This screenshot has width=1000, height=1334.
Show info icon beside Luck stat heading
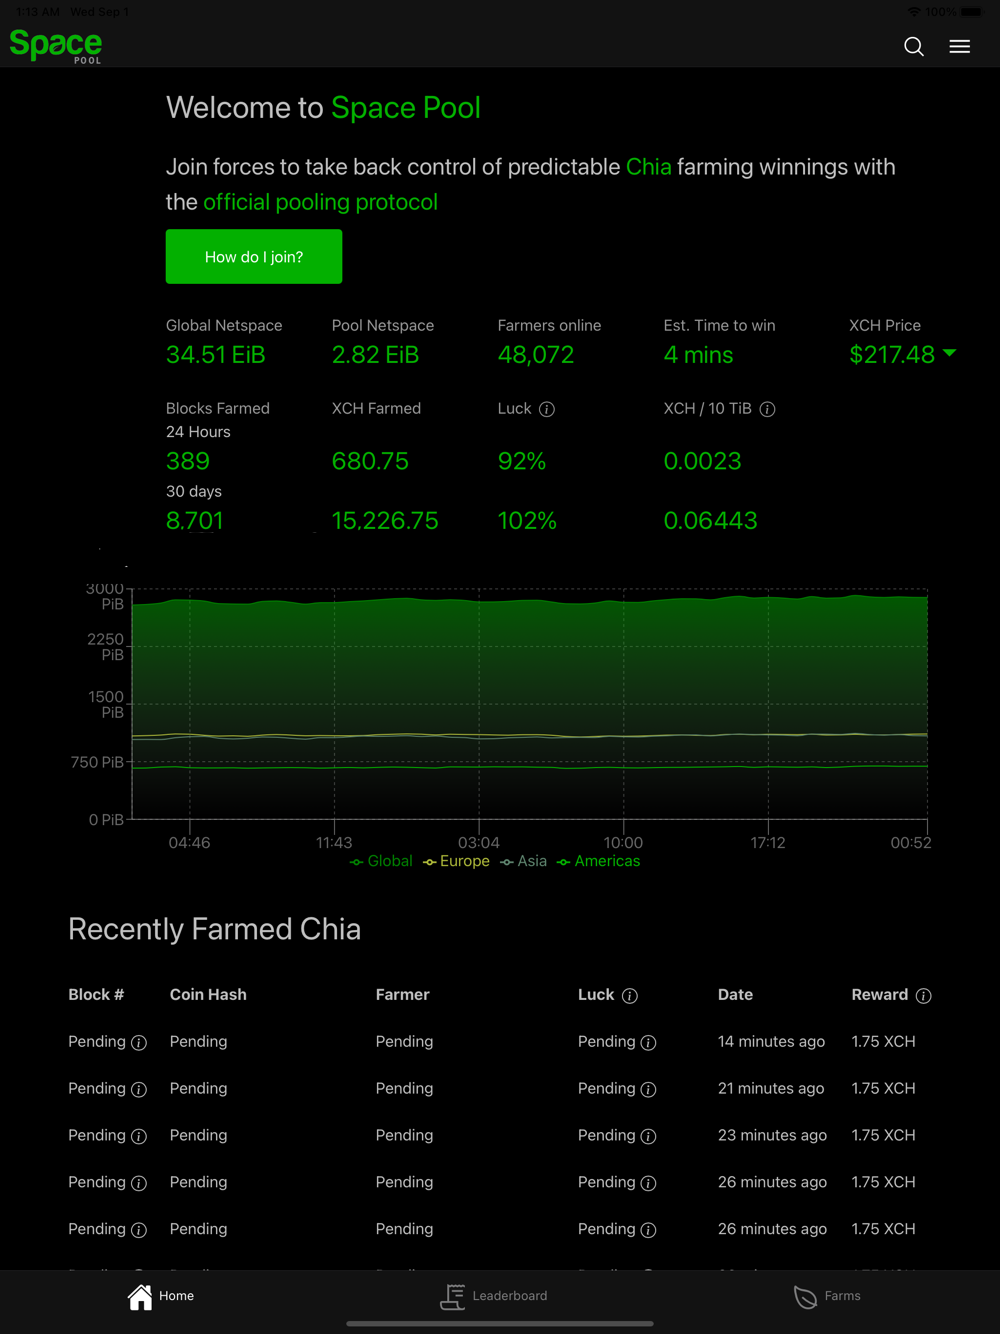tap(547, 409)
